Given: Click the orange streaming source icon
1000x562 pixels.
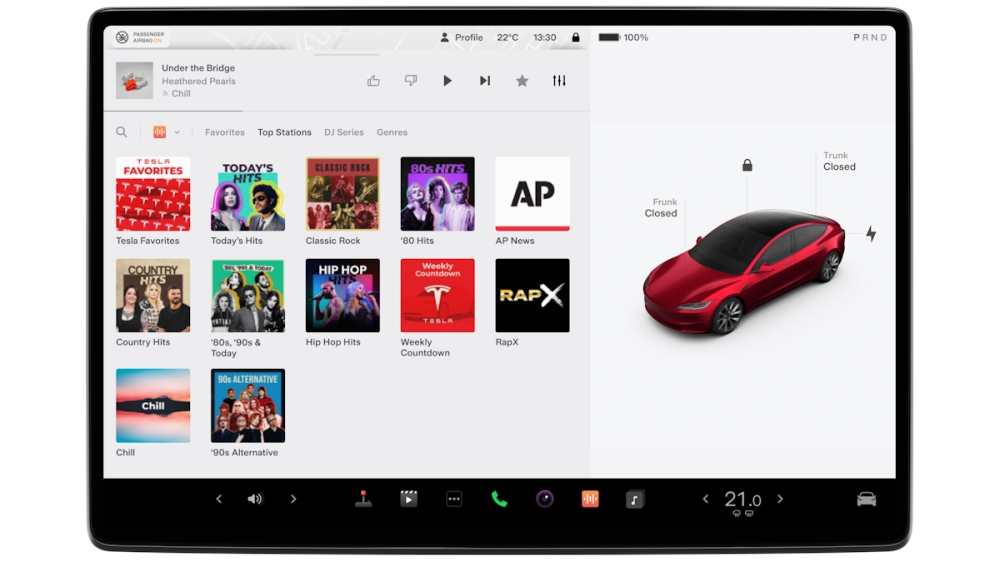Looking at the screenshot, I should click(159, 132).
